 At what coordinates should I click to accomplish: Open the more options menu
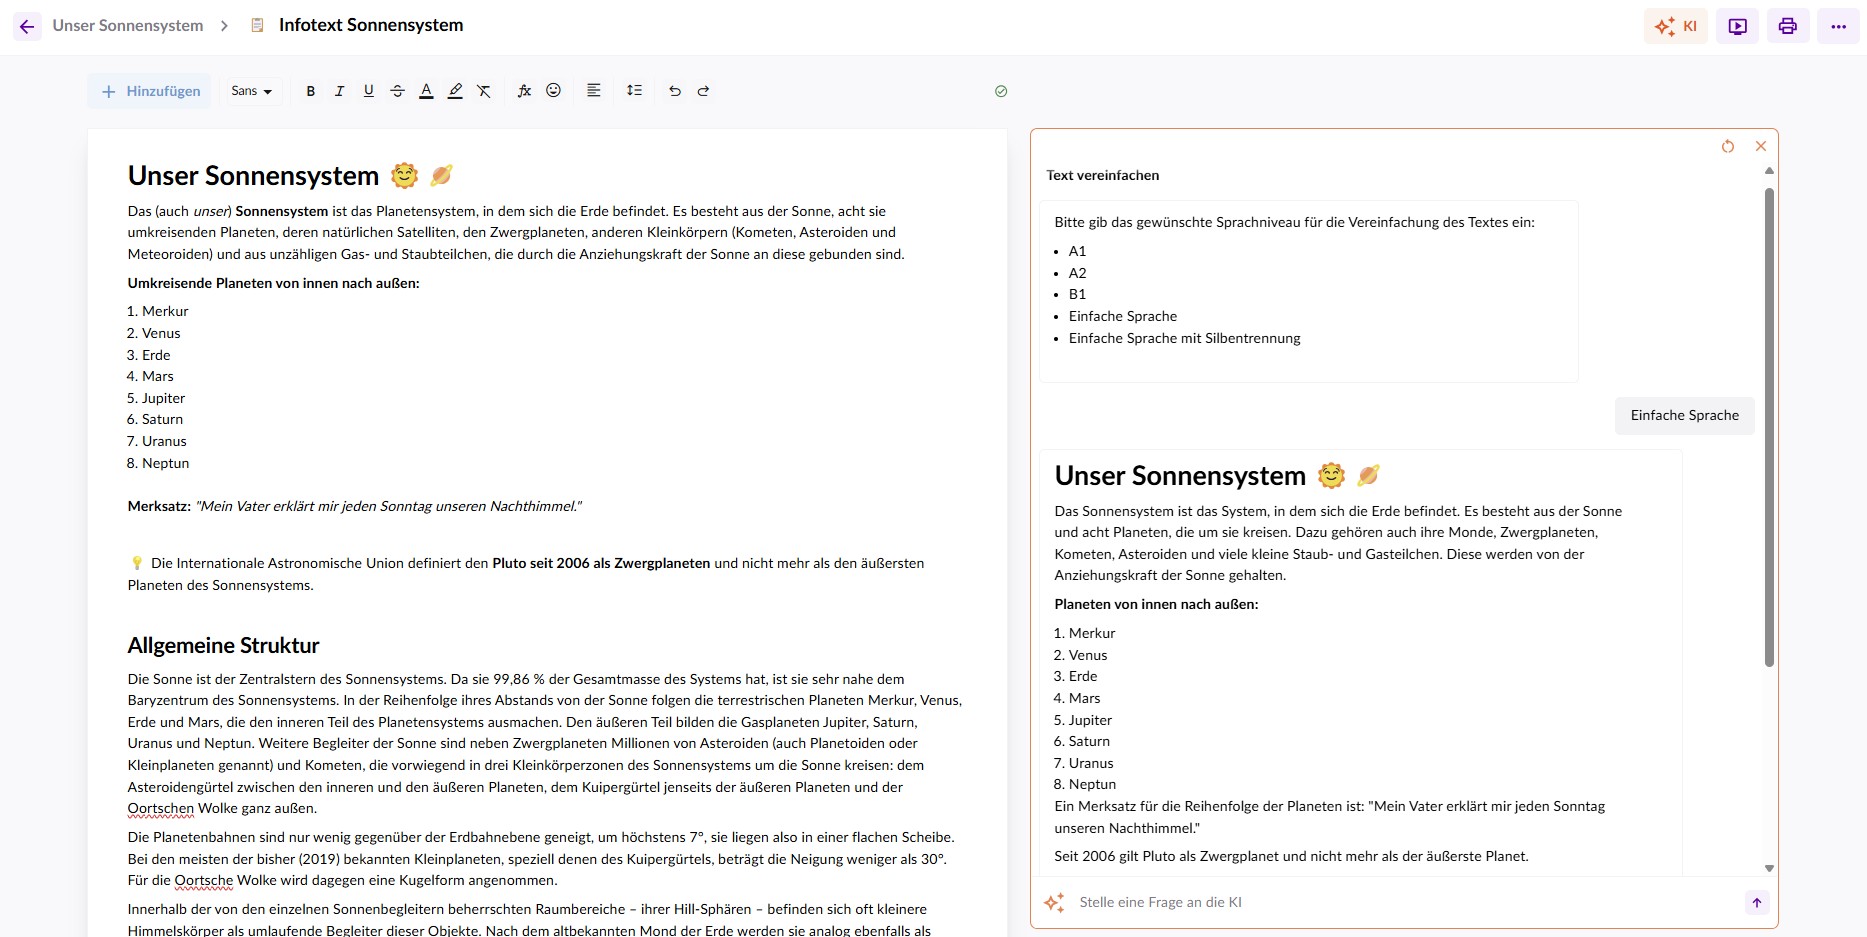1838,26
